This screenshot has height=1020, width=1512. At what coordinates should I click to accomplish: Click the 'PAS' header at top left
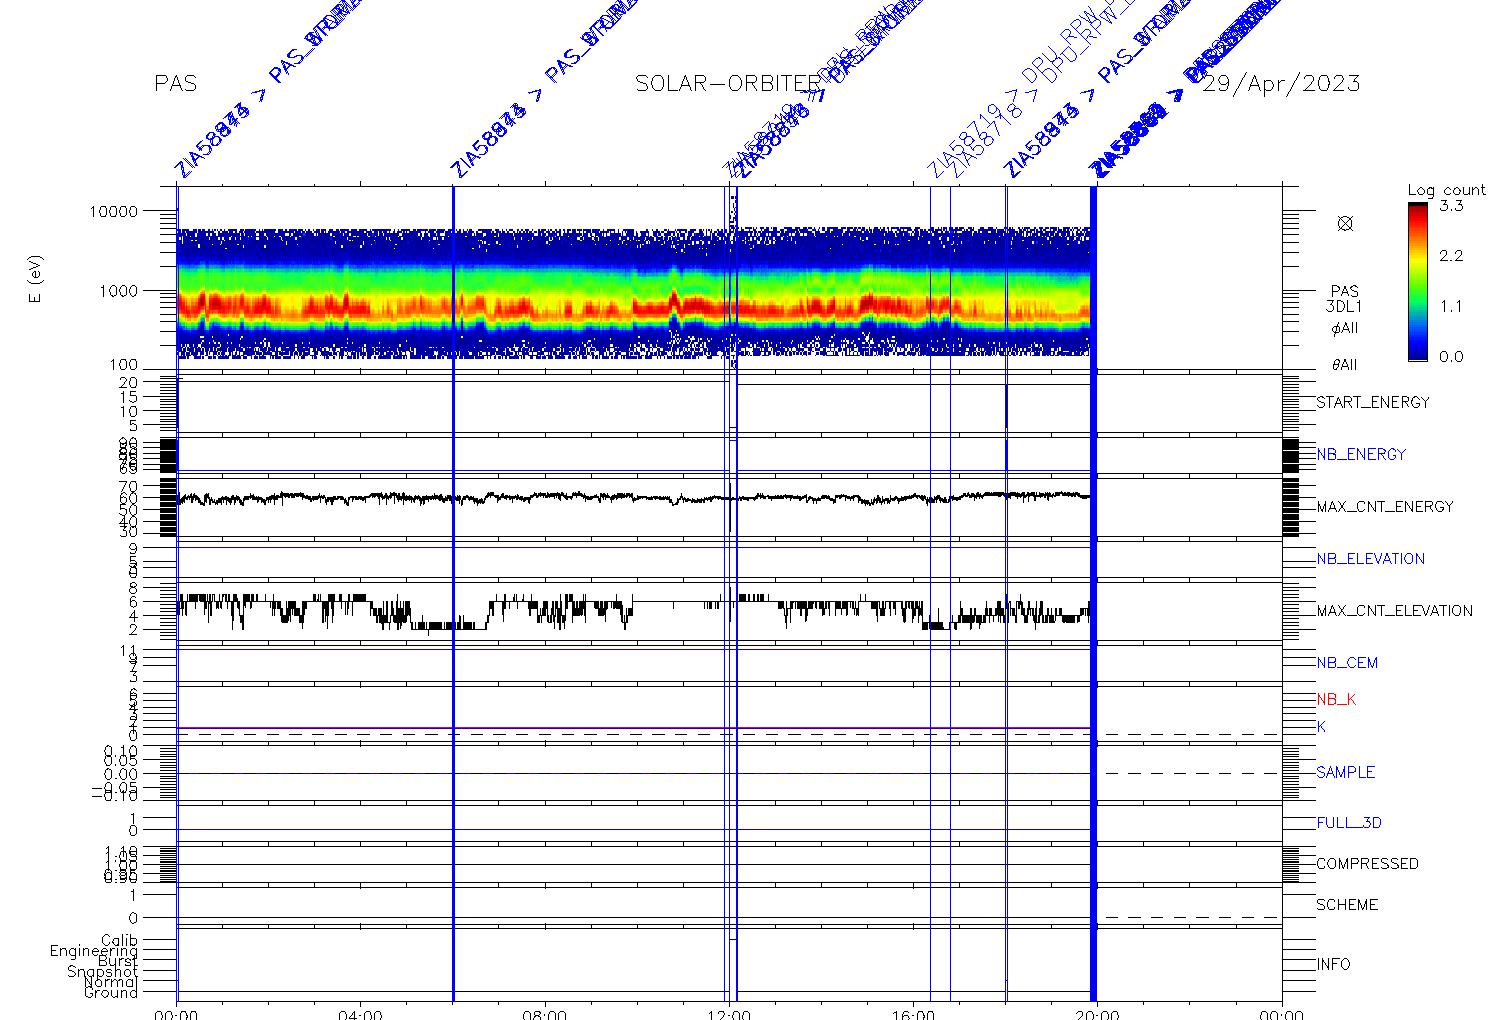point(175,84)
